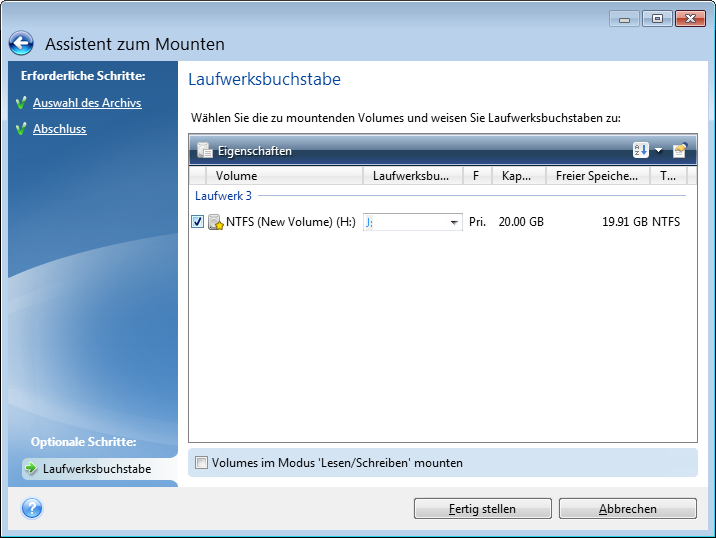Click the F column header
Image resolution: width=716 pixels, height=538 pixels.
(477, 176)
